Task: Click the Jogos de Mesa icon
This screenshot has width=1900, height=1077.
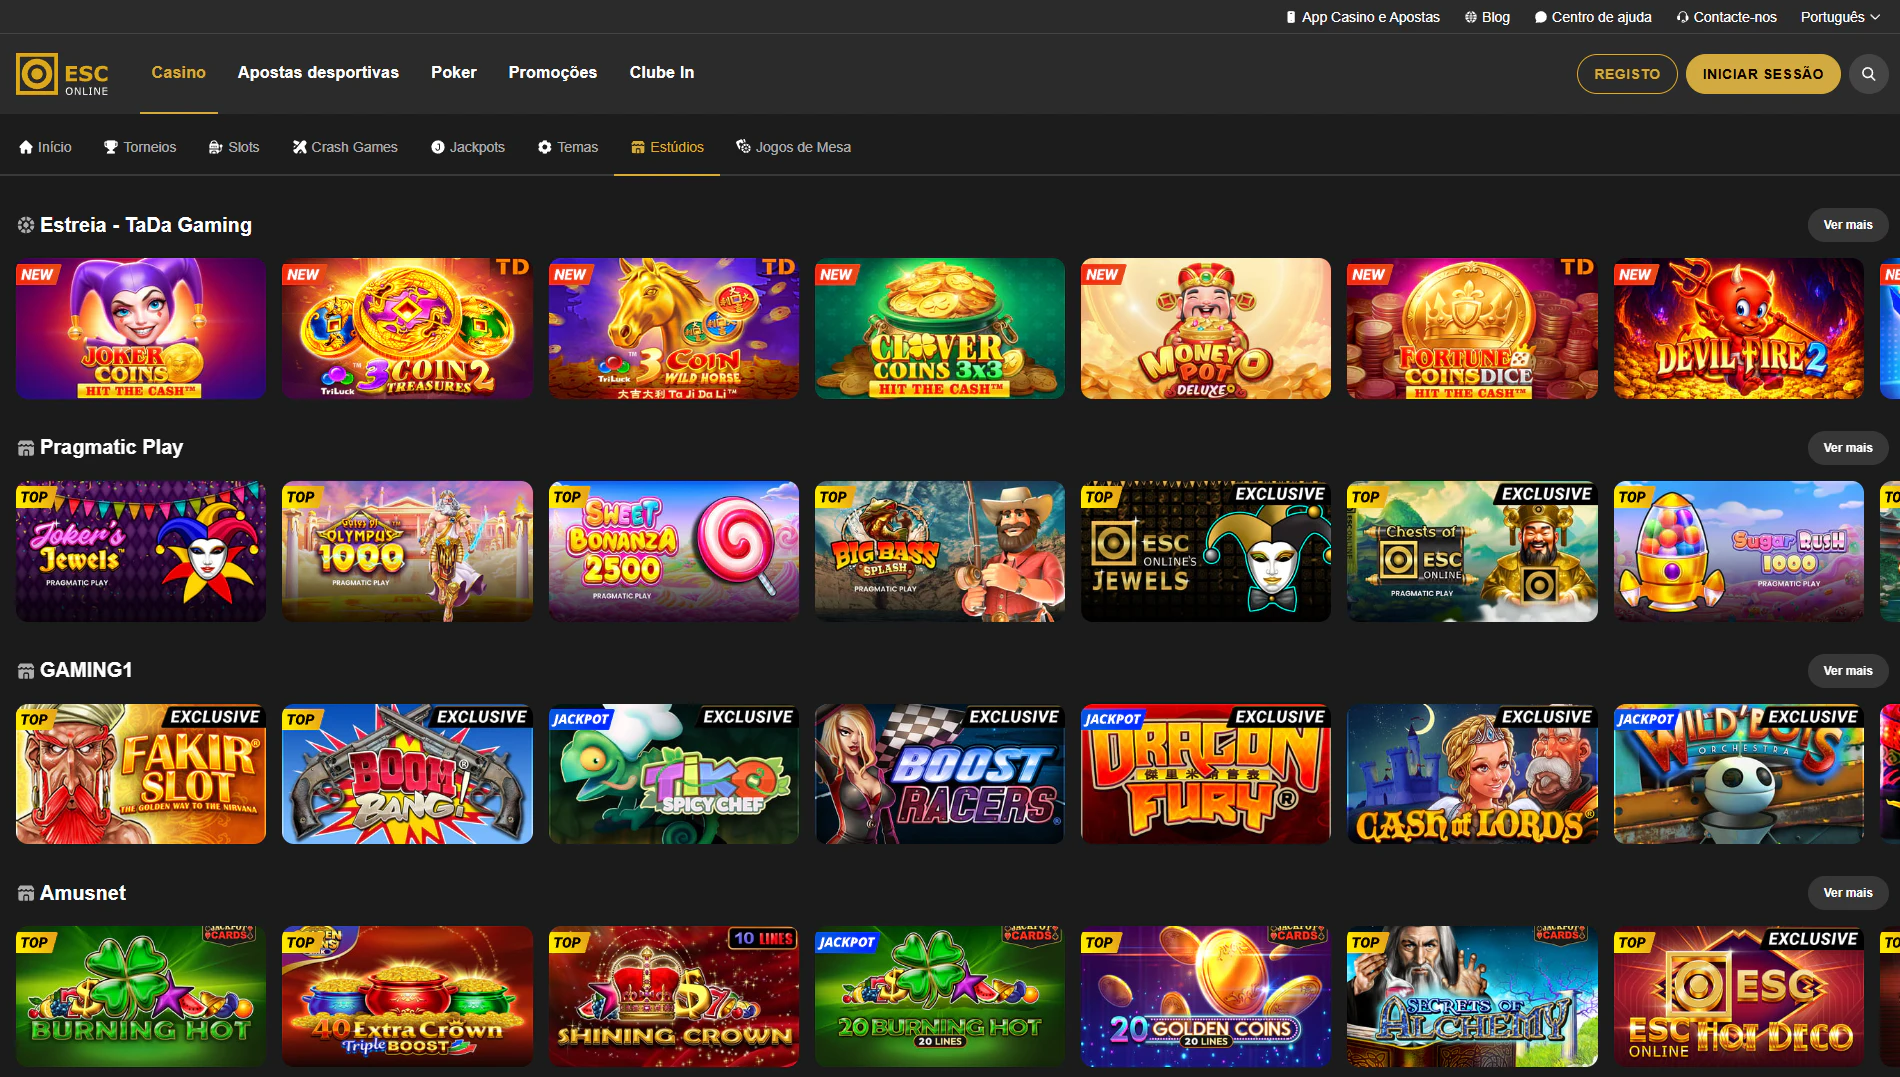Action: [x=743, y=147]
